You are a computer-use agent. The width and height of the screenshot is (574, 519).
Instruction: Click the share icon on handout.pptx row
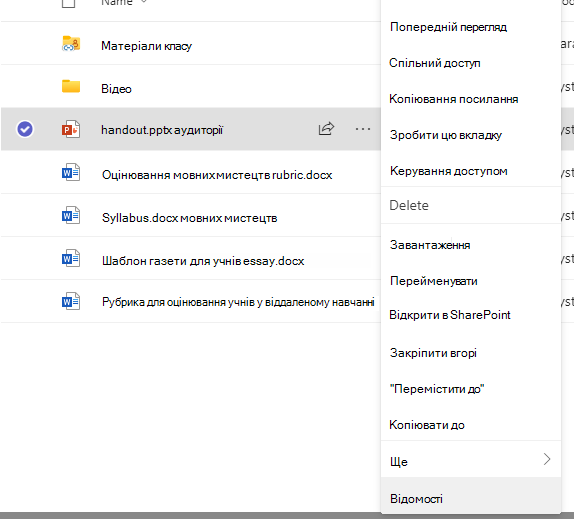[326, 128]
